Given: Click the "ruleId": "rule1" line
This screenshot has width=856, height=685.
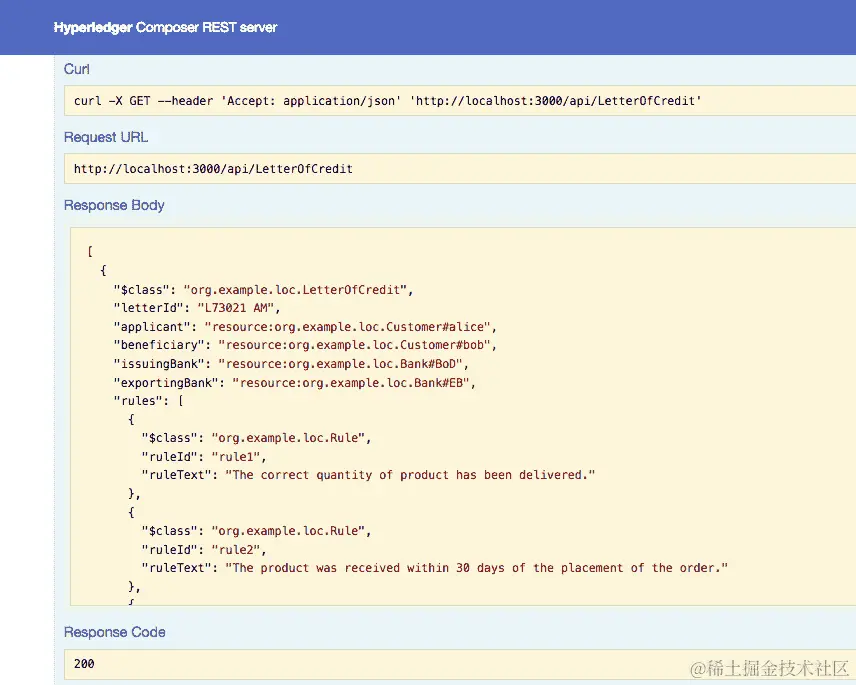Looking at the screenshot, I should click(204, 457).
